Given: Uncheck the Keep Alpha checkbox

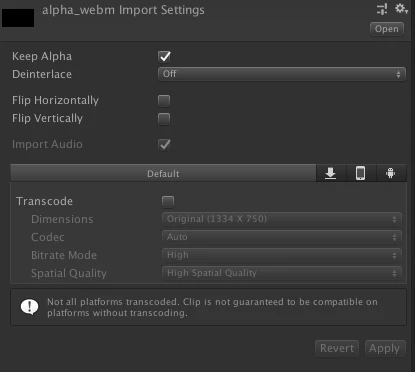Looking at the screenshot, I should pos(164,56).
